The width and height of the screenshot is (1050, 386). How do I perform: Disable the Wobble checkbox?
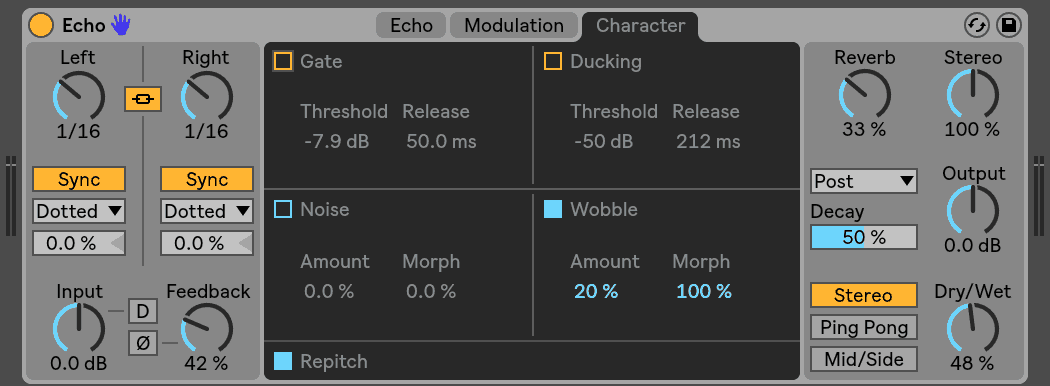552,210
